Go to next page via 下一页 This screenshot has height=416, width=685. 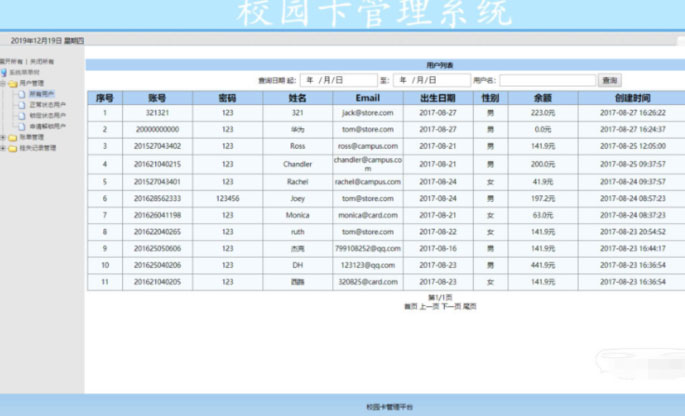(450, 306)
